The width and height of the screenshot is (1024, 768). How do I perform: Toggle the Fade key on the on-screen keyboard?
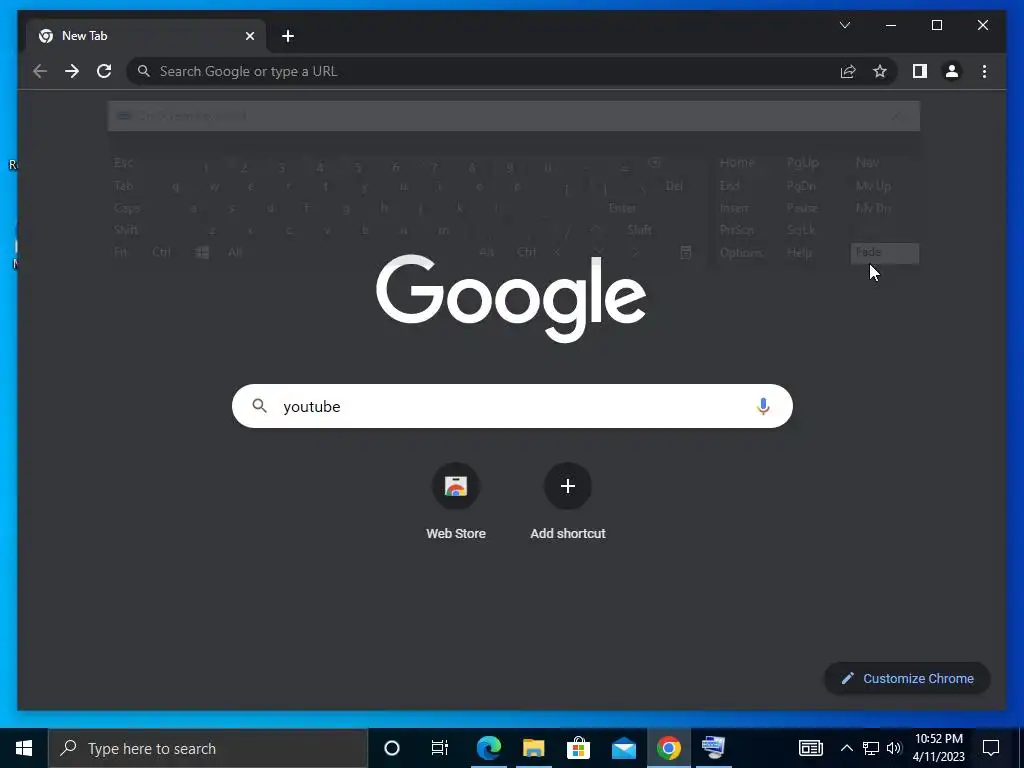pyautogui.click(x=885, y=253)
